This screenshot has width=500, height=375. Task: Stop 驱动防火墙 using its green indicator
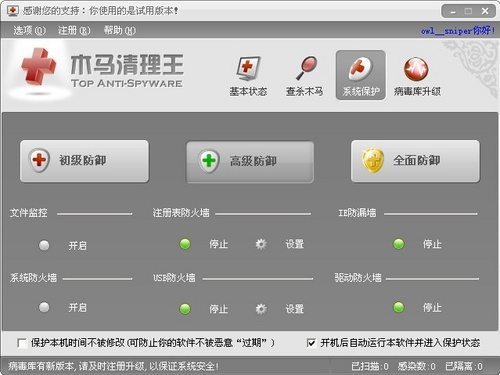tap(399, 307)
